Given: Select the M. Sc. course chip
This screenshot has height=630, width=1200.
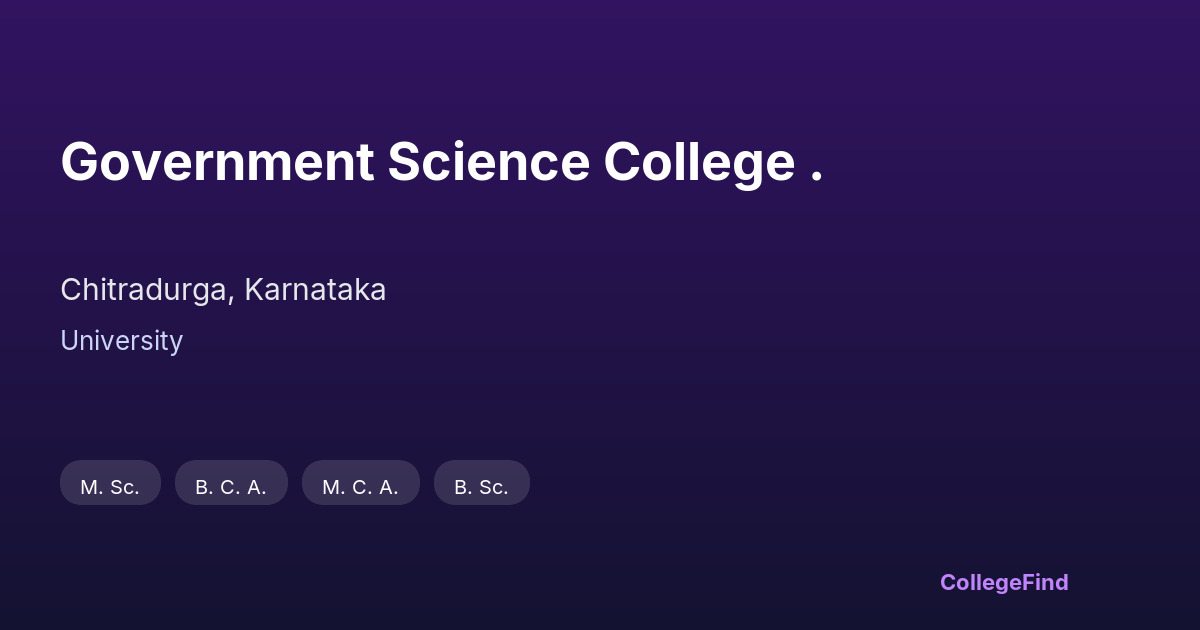Looking at the screenshot, I should click(110, 487).
